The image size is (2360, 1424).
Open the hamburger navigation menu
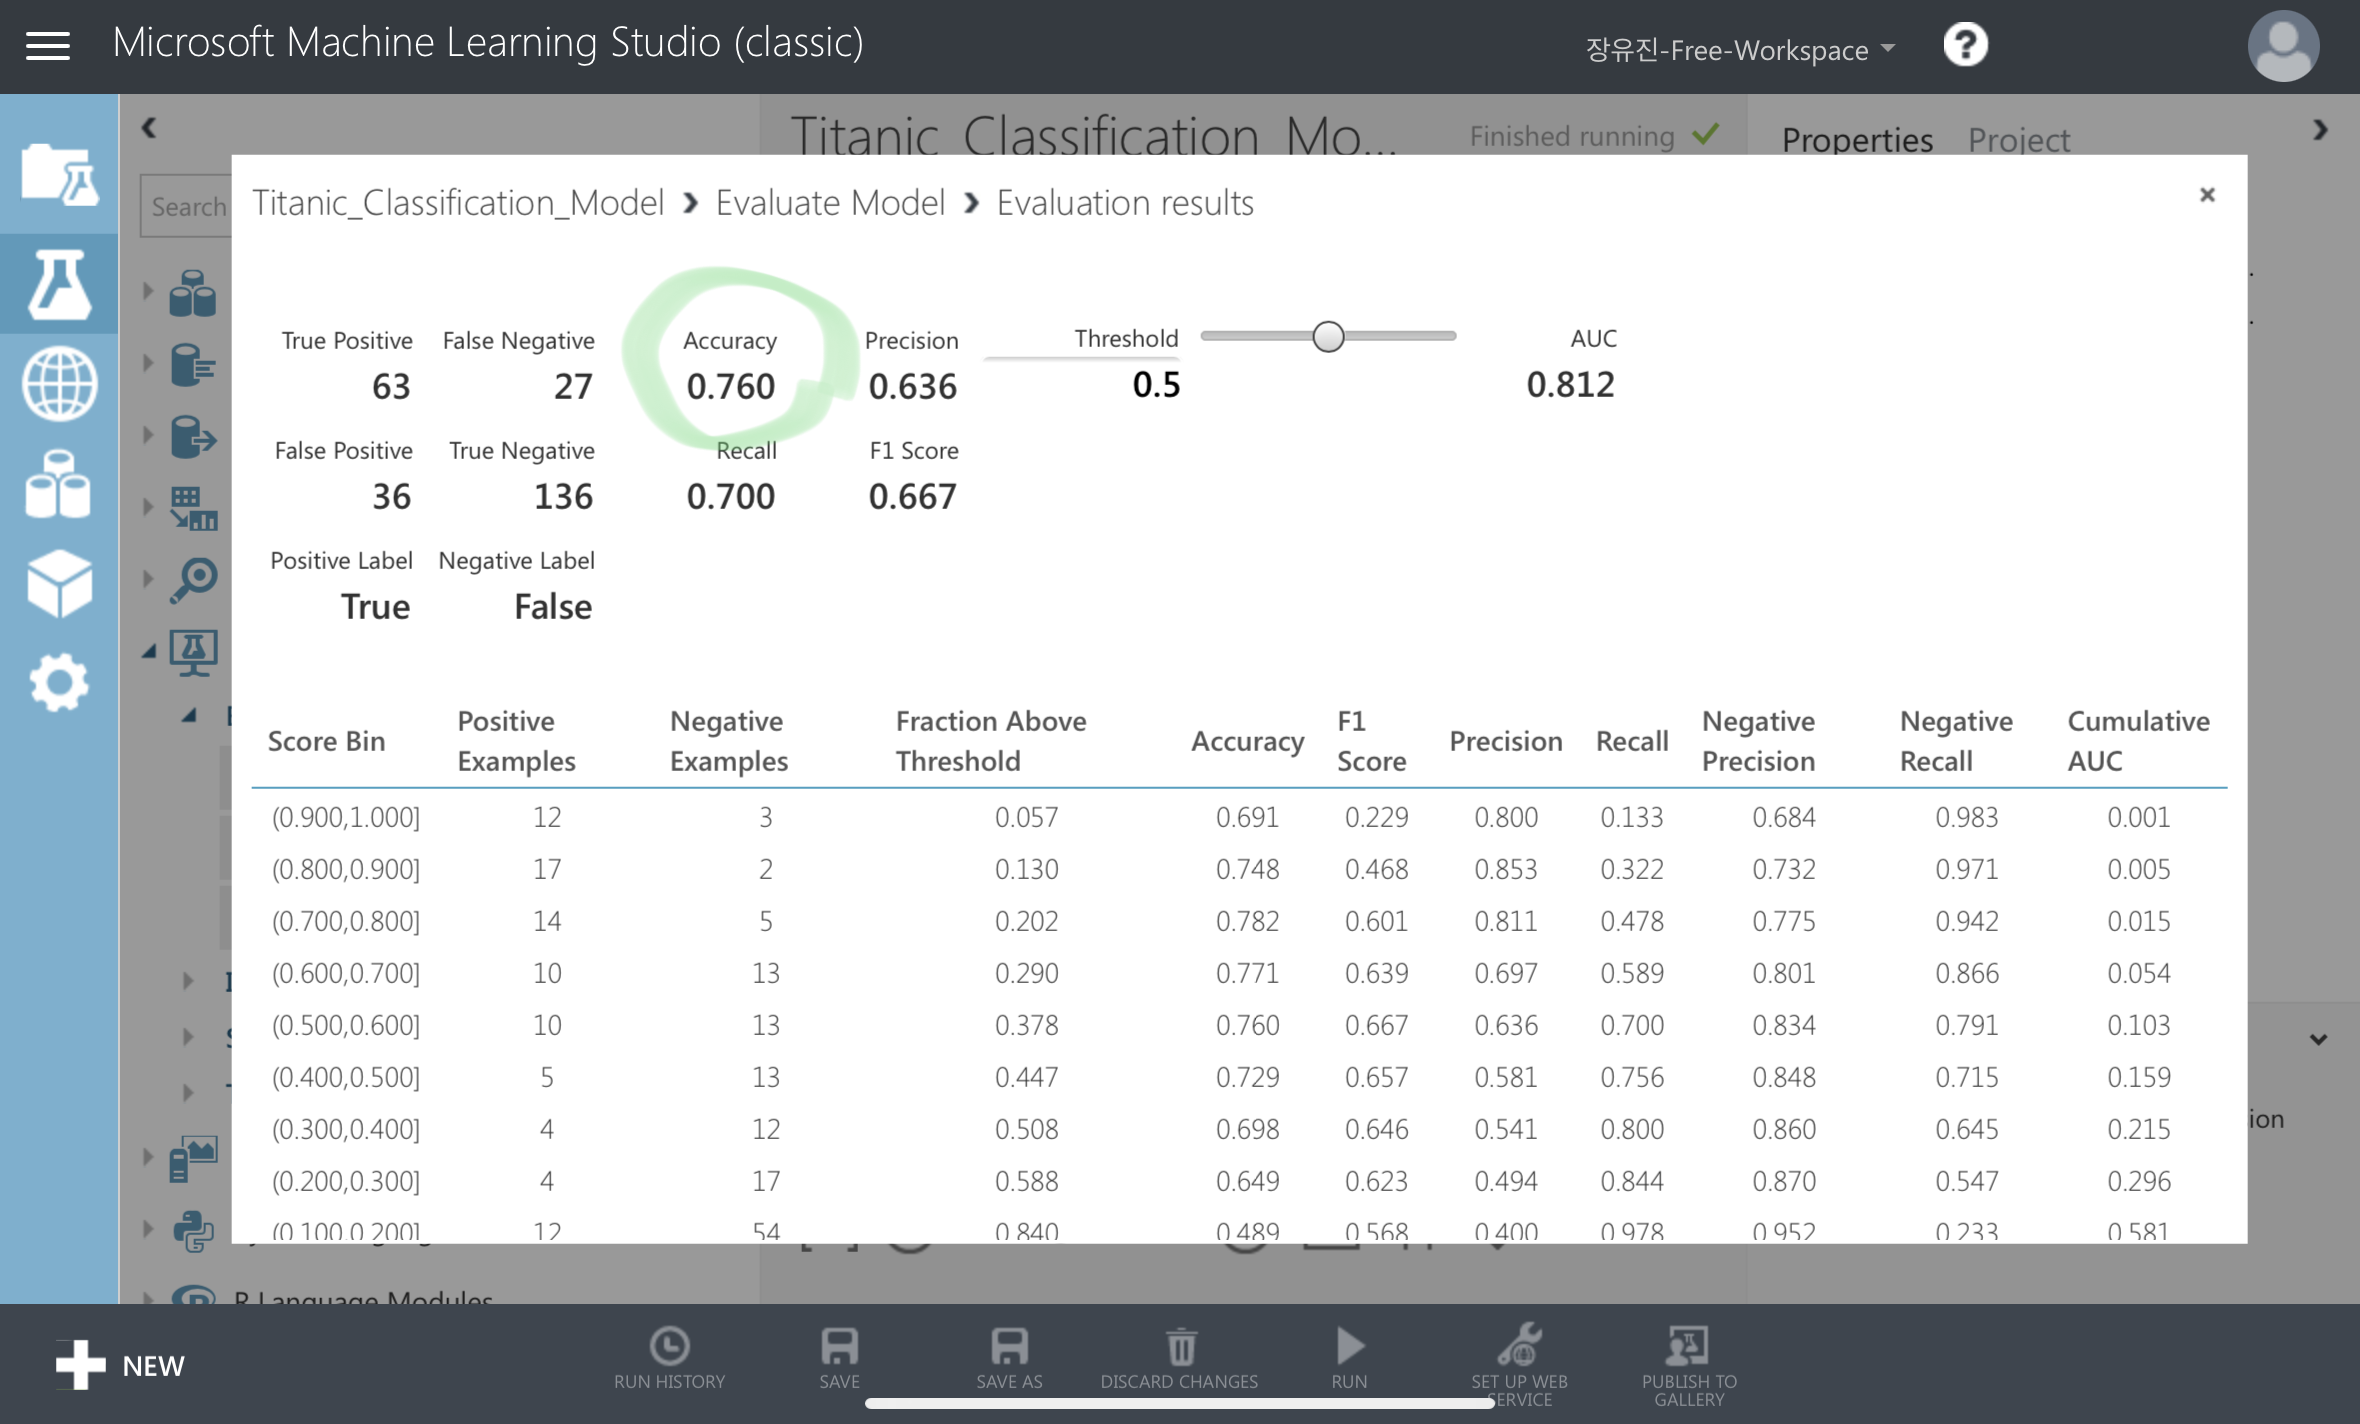(47, 45)
